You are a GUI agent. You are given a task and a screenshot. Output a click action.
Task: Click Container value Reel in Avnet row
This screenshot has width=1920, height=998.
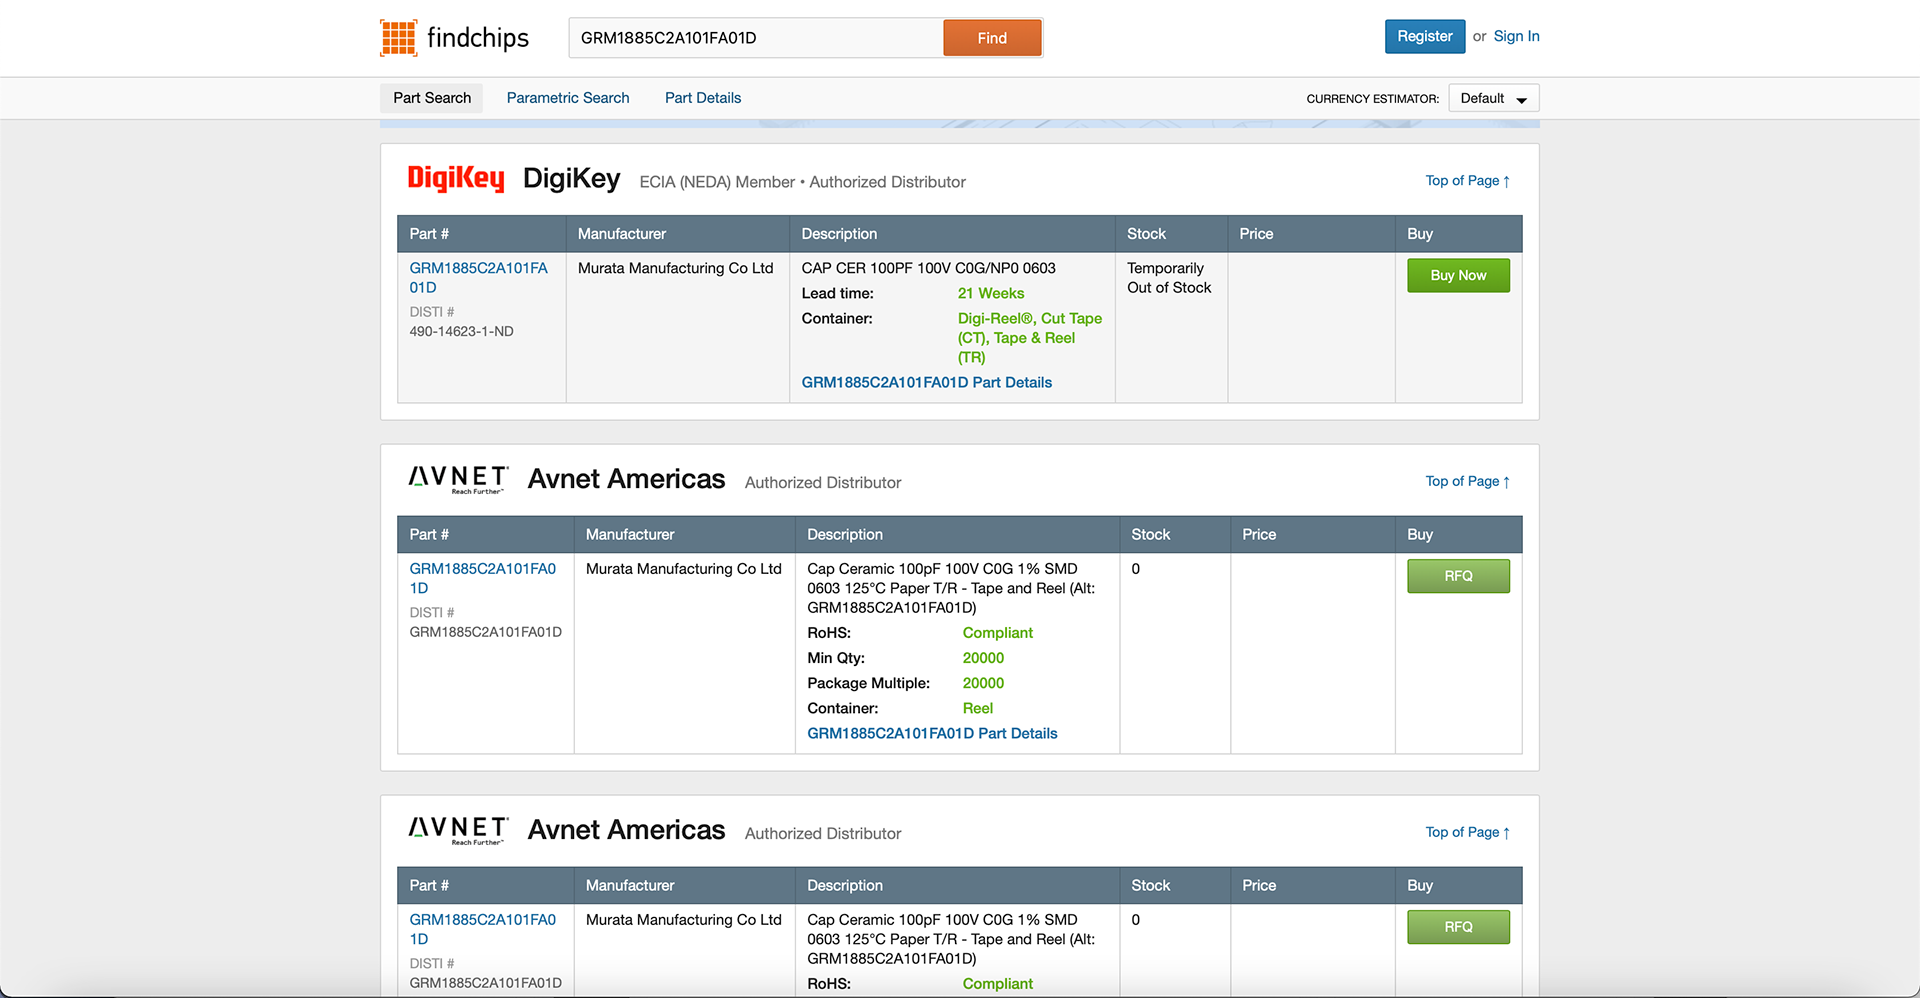click(978, 709)
